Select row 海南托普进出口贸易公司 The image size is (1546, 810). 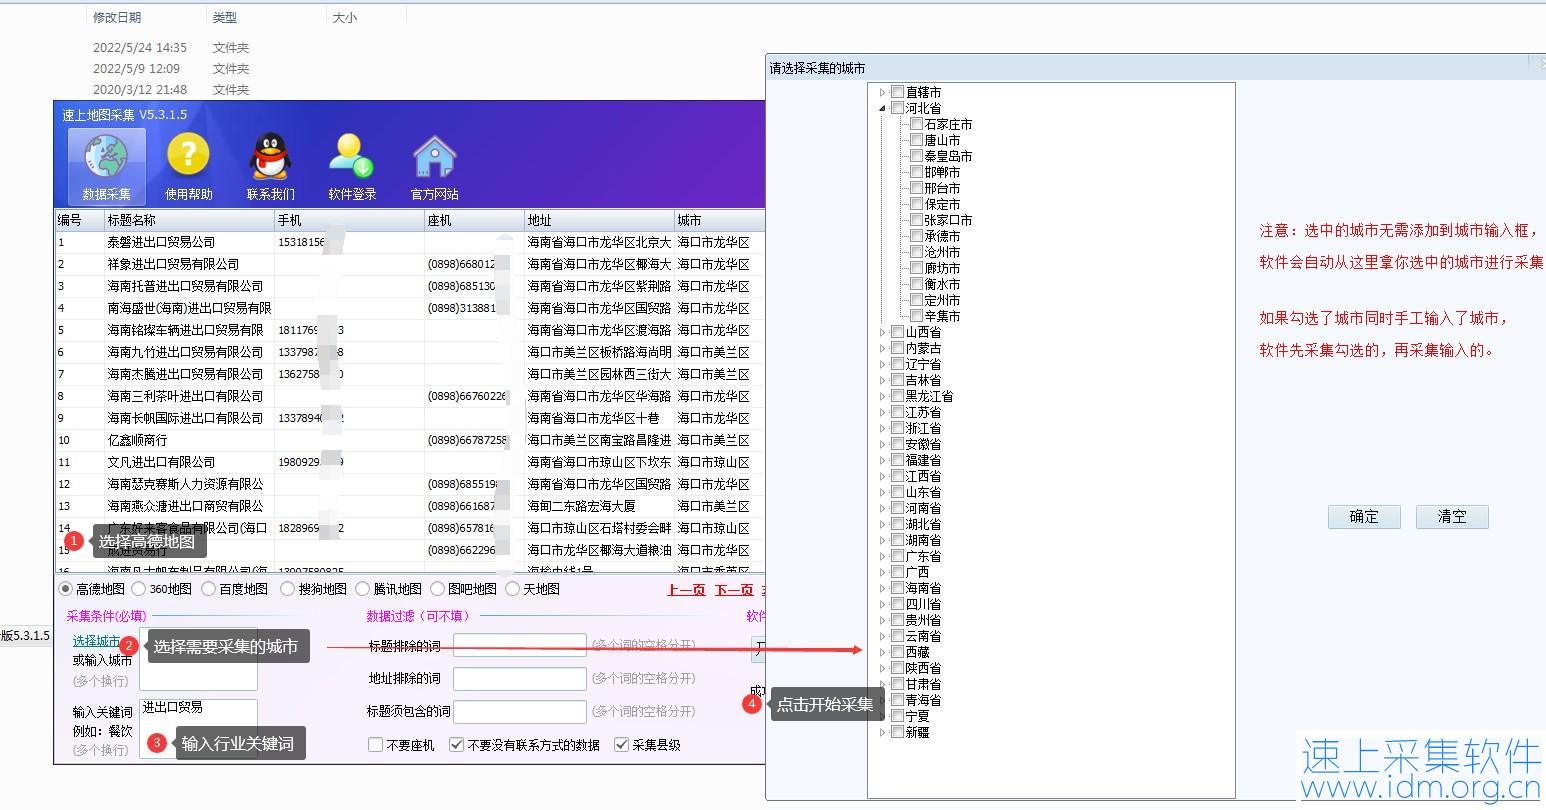pos(410,286)
